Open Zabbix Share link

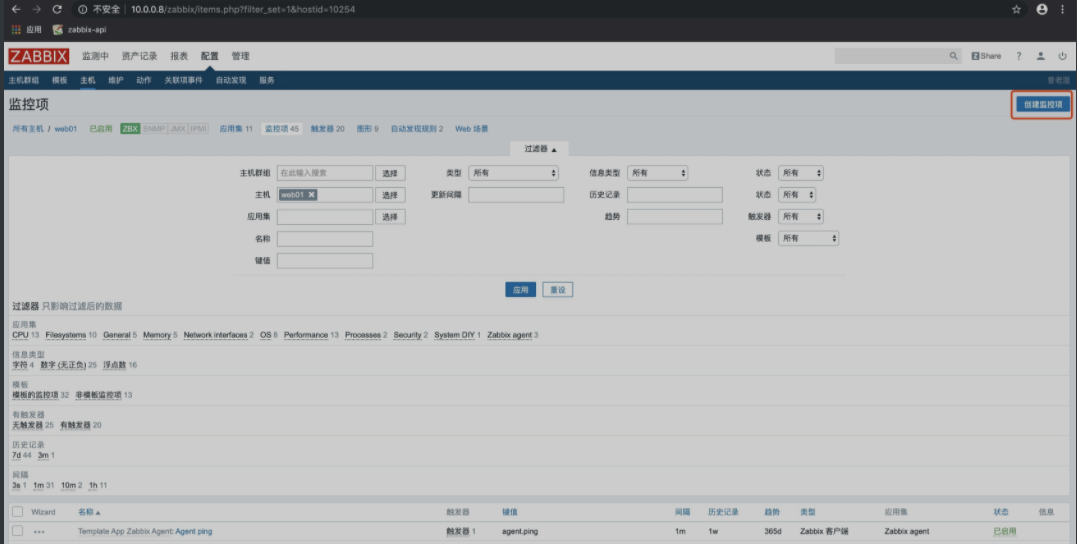[986, 56]
